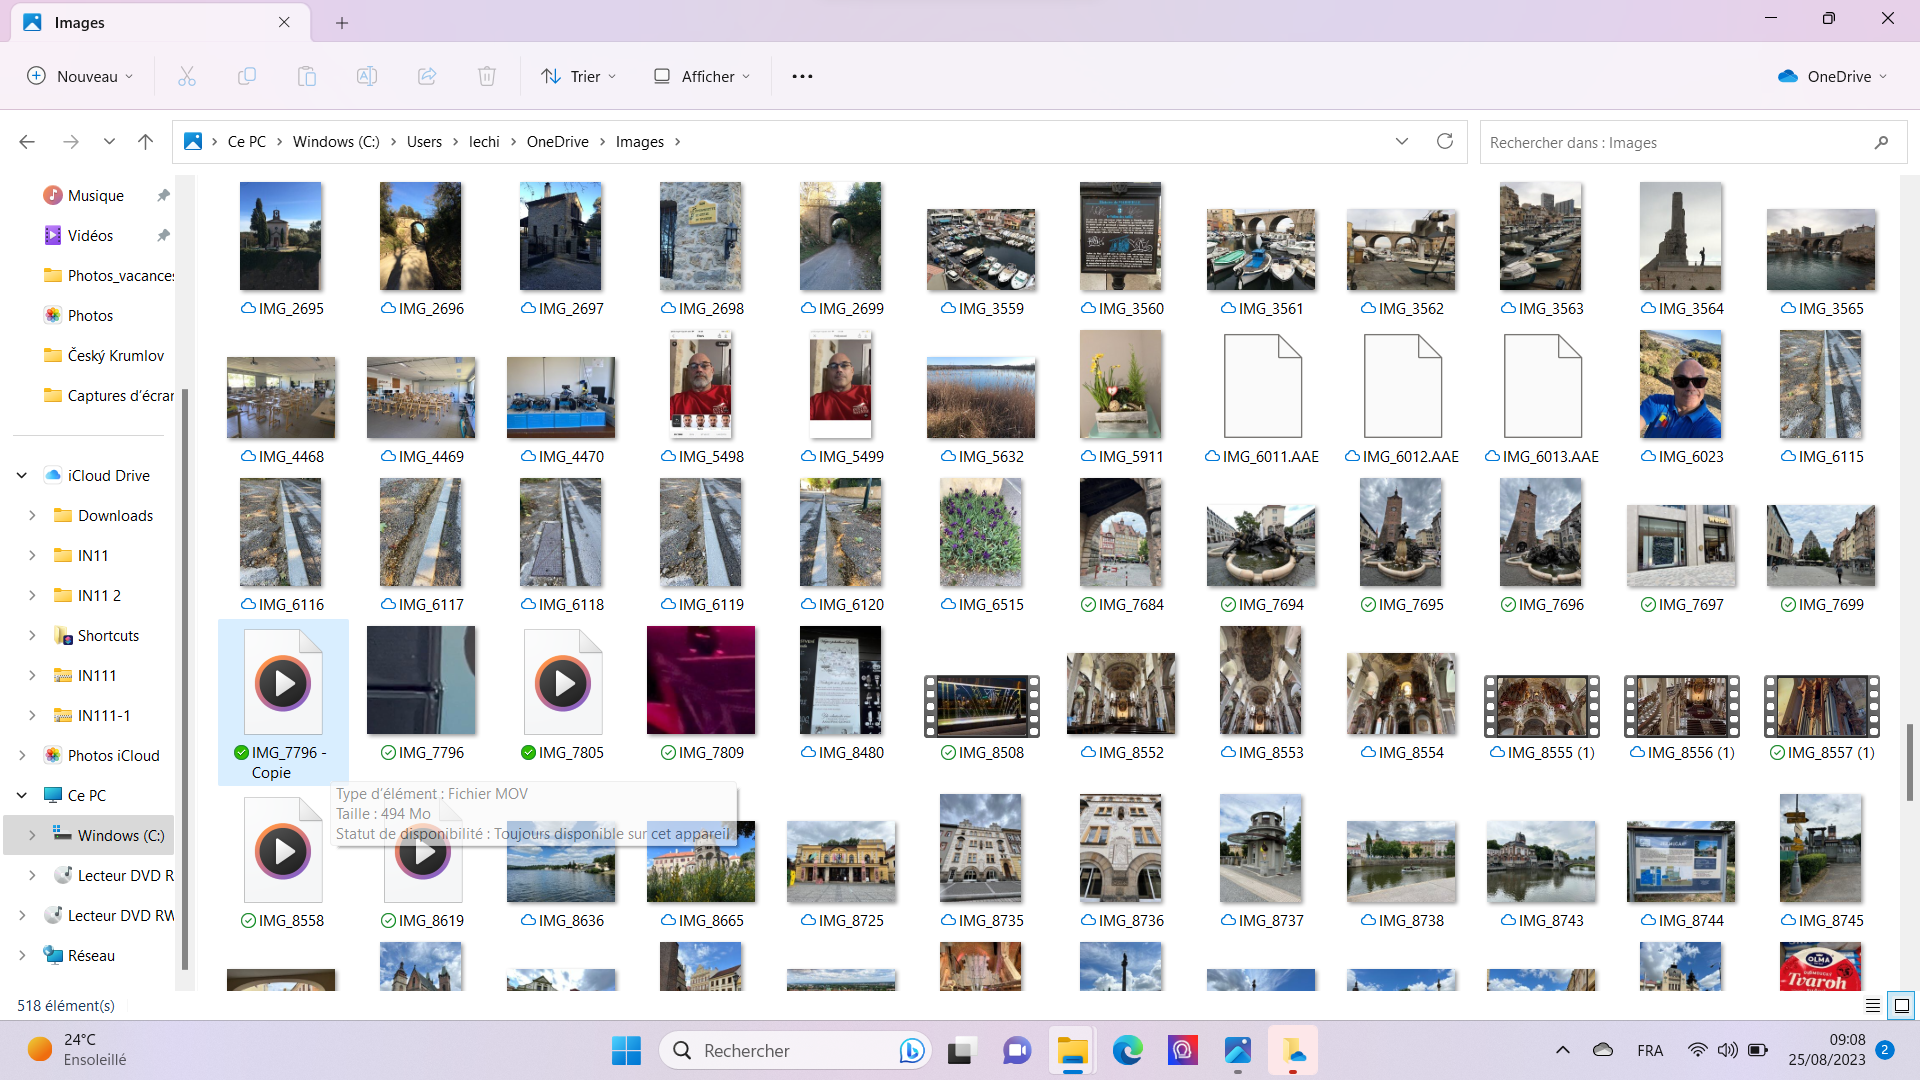Click the Delete trash icon

[487, 76]
